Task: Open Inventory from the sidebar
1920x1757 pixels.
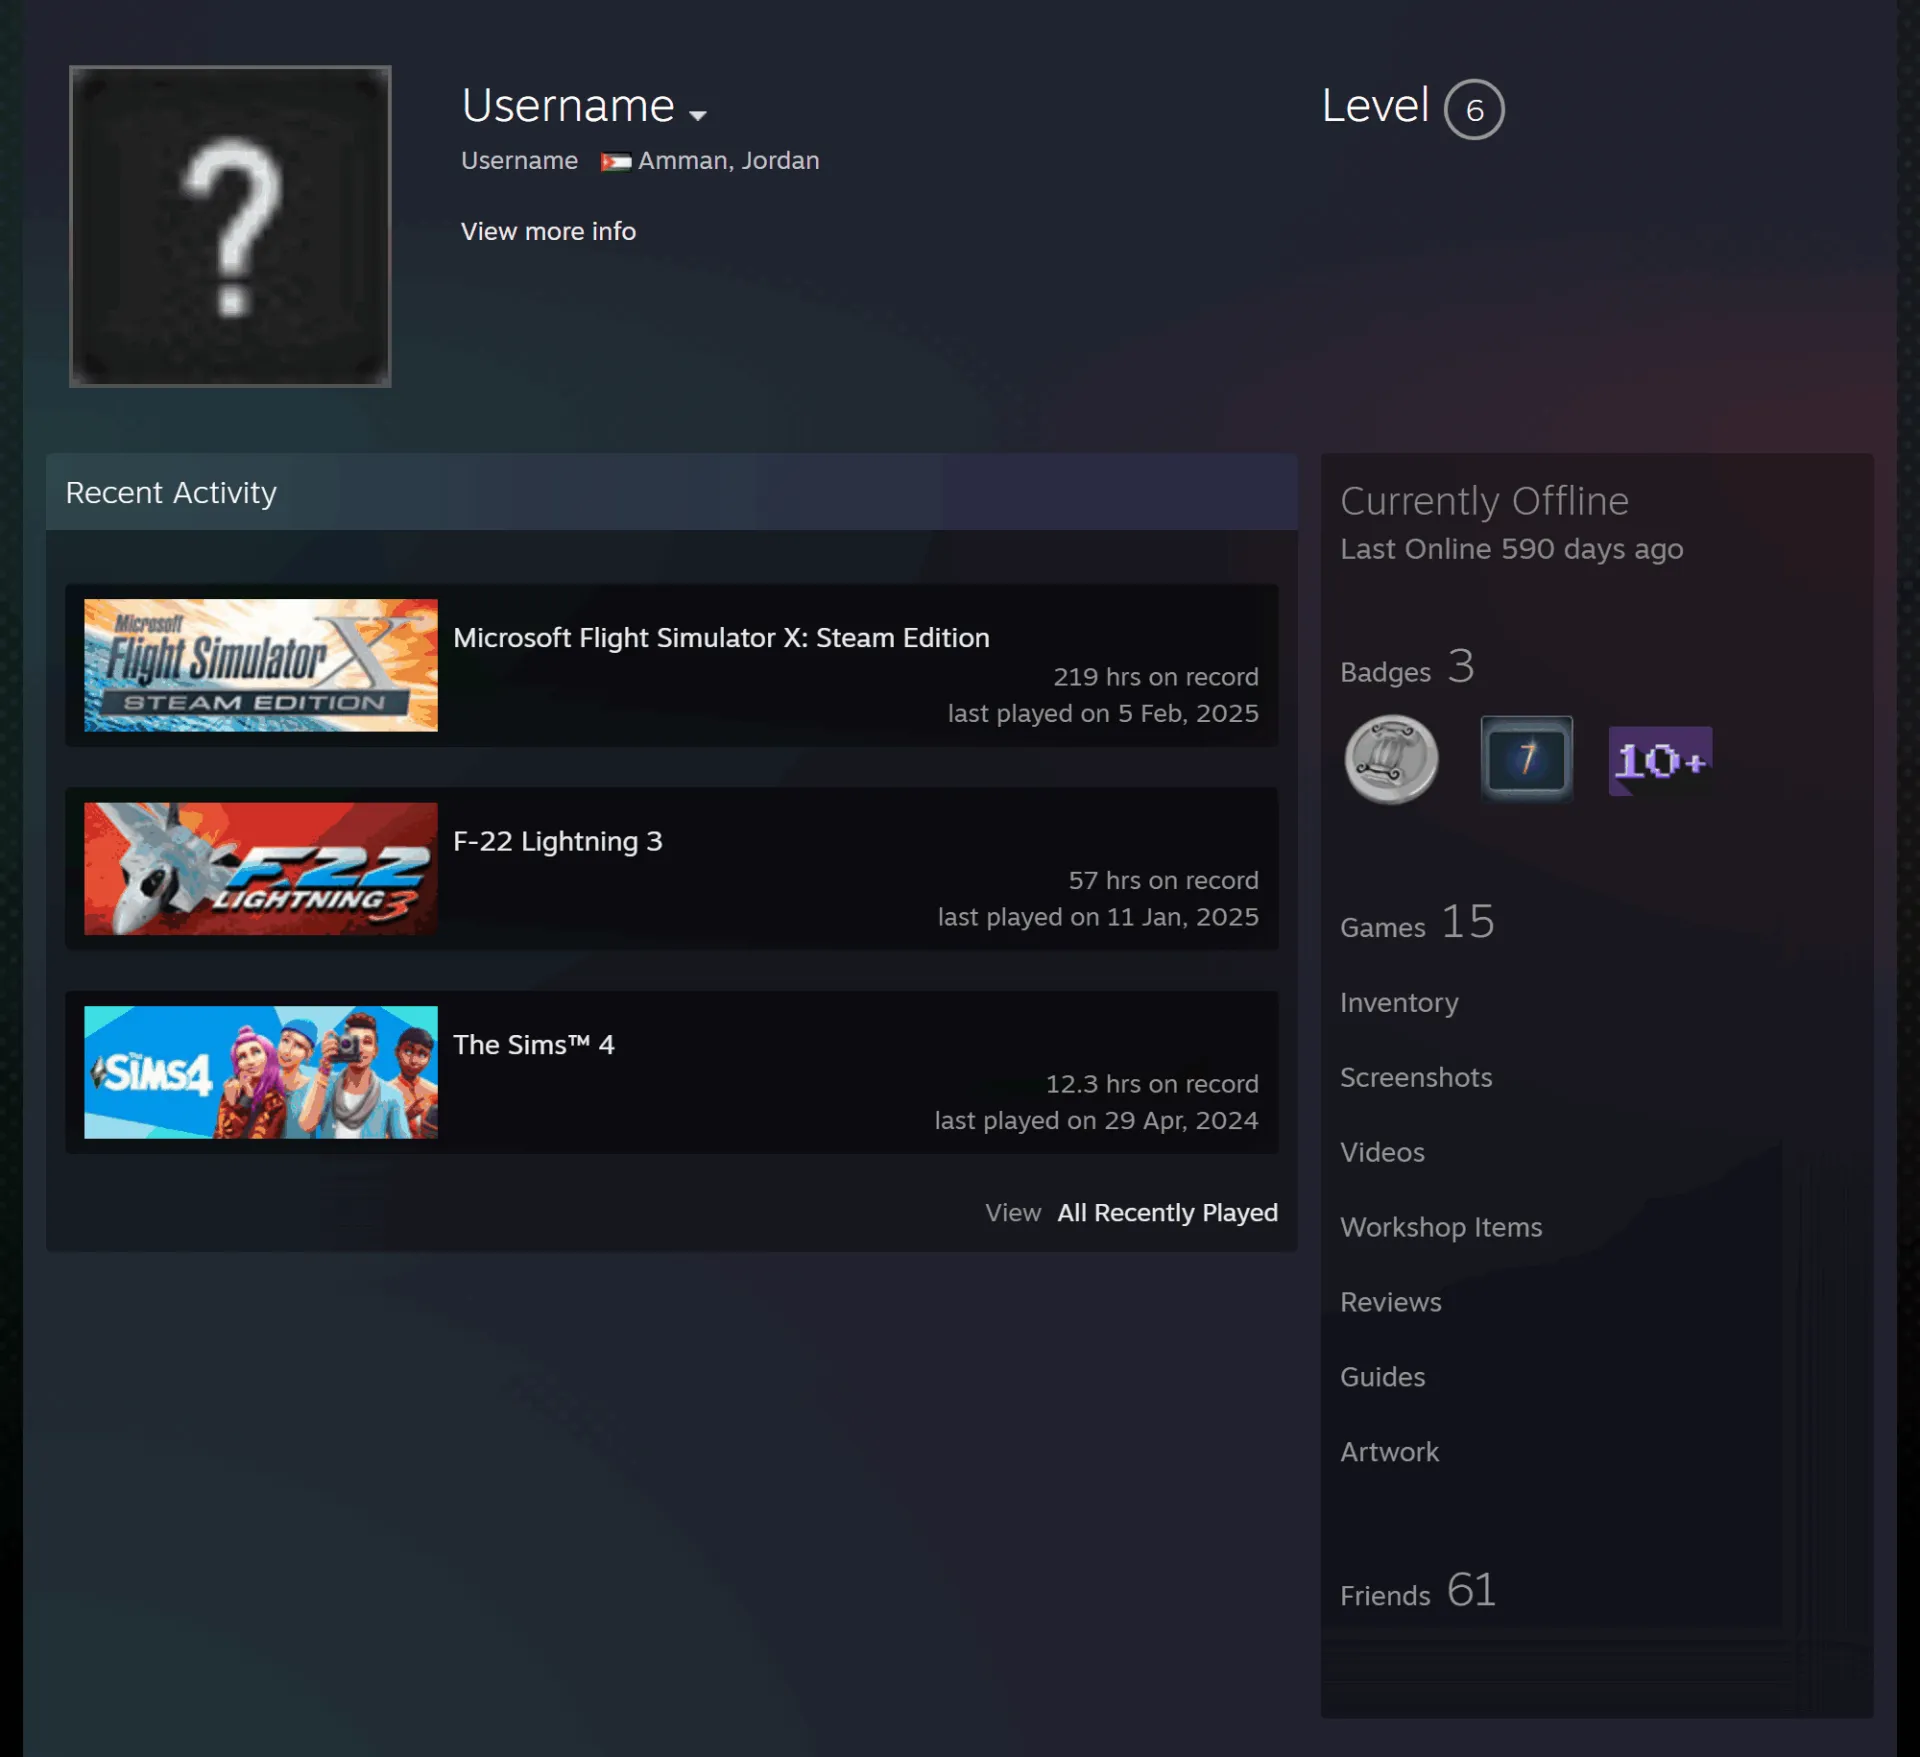Action: (1399, 1002)
